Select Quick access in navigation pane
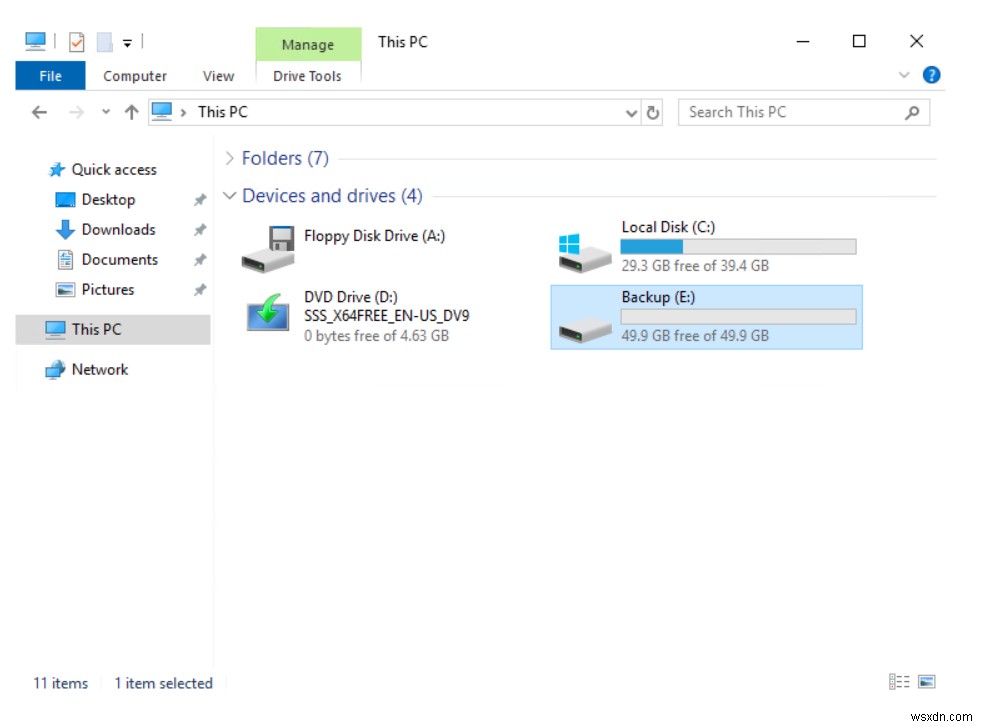Screen dimensions: 984x727 114,170
